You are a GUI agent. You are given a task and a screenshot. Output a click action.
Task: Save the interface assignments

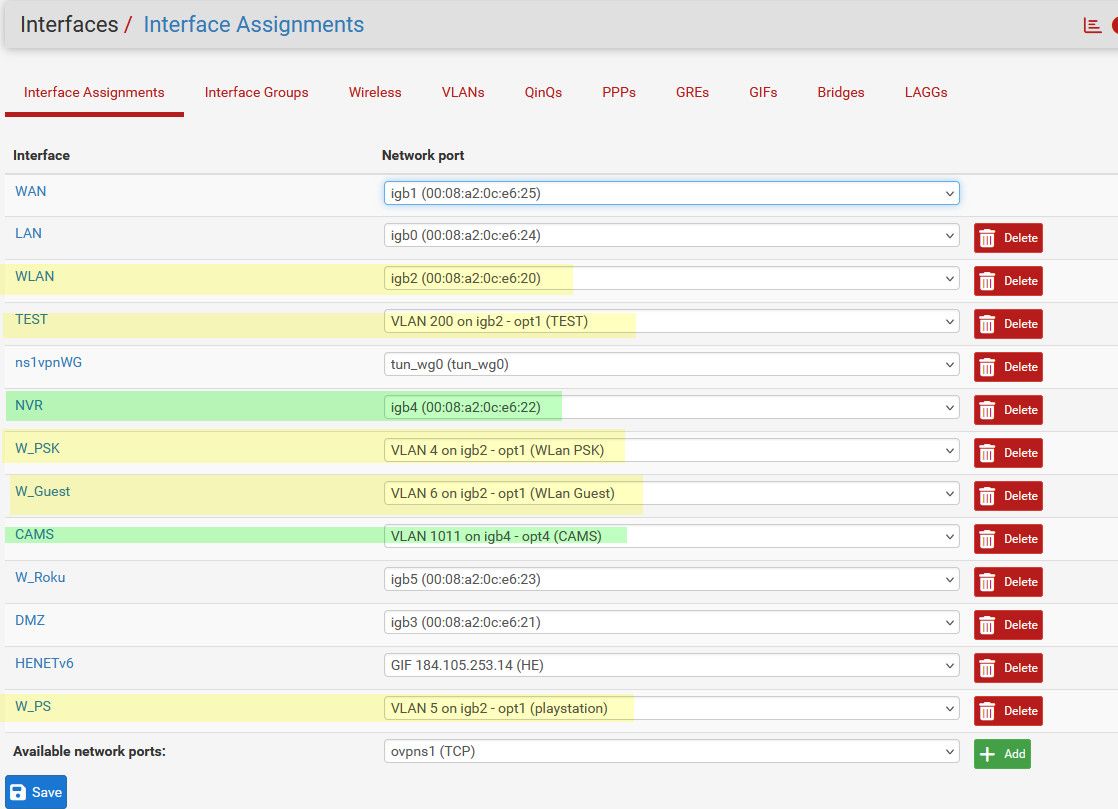(36, 792)
